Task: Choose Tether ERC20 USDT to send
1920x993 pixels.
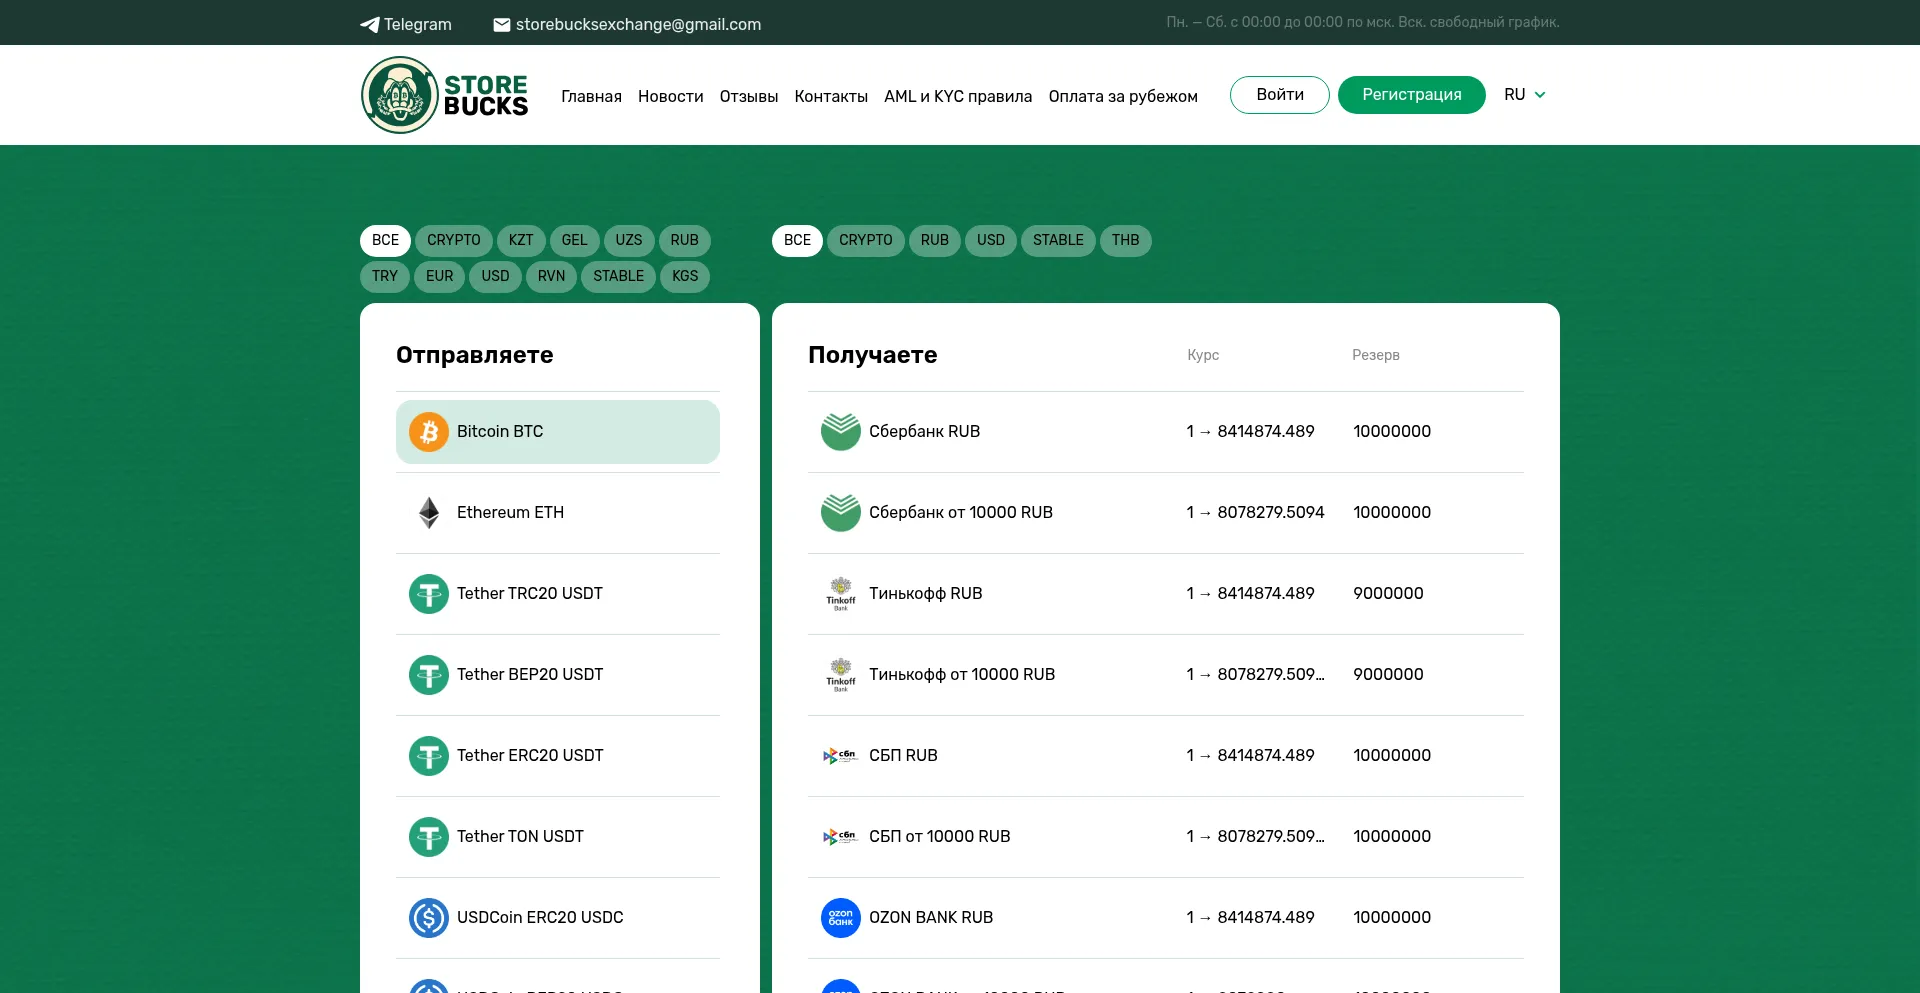Action: coord(558,756)
